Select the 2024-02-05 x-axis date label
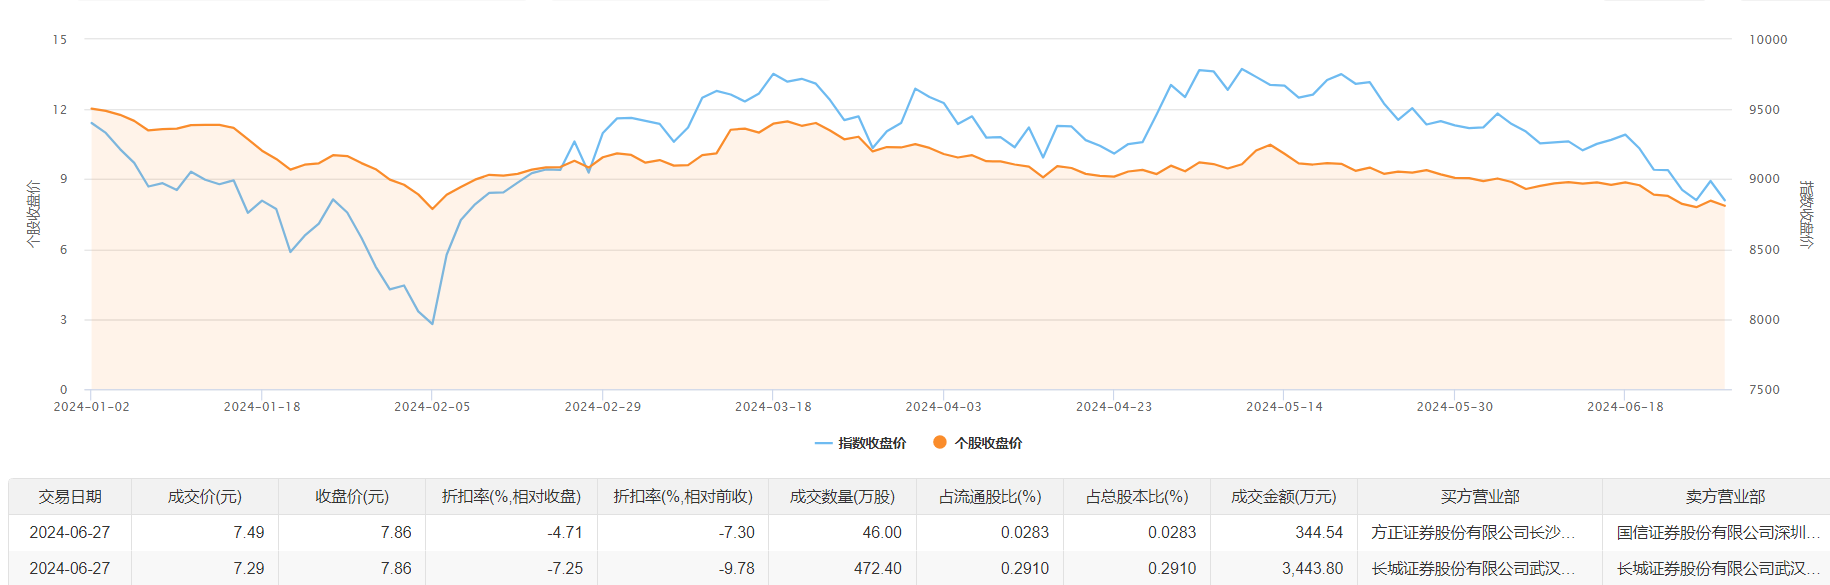The image size is (1830, 585). coord(432,407)
